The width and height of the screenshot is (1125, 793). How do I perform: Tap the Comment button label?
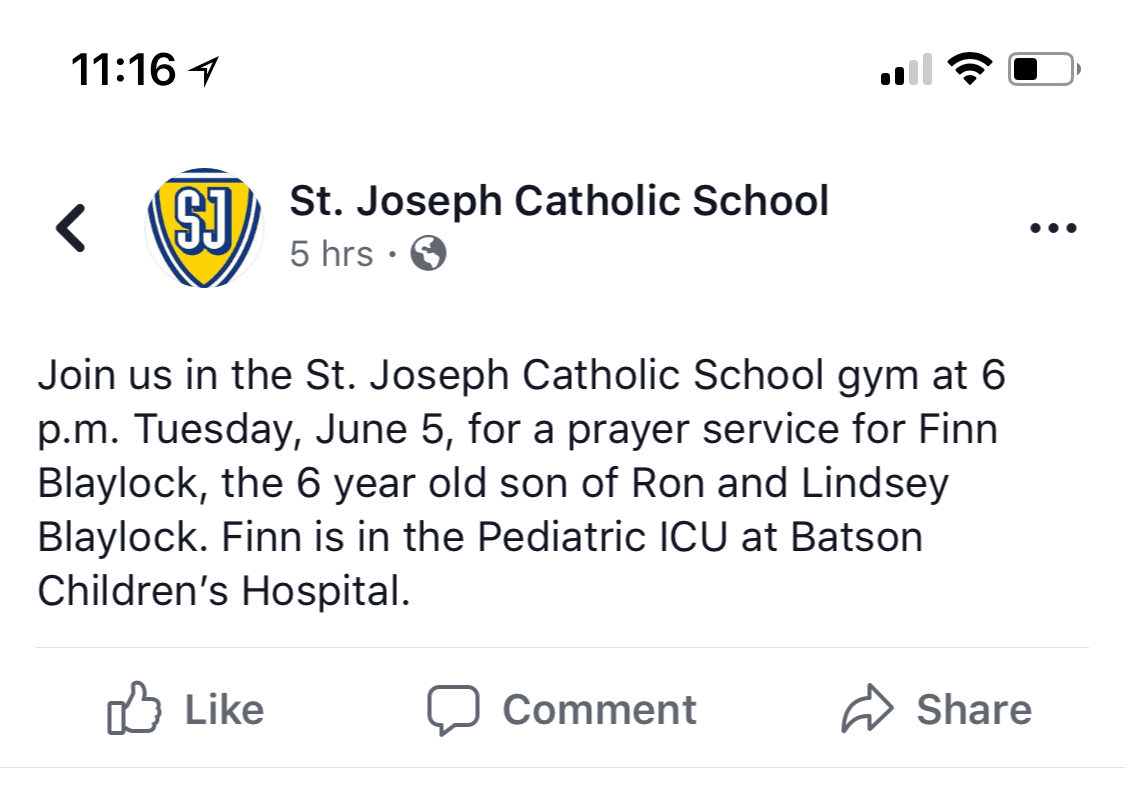click(599, 710)
